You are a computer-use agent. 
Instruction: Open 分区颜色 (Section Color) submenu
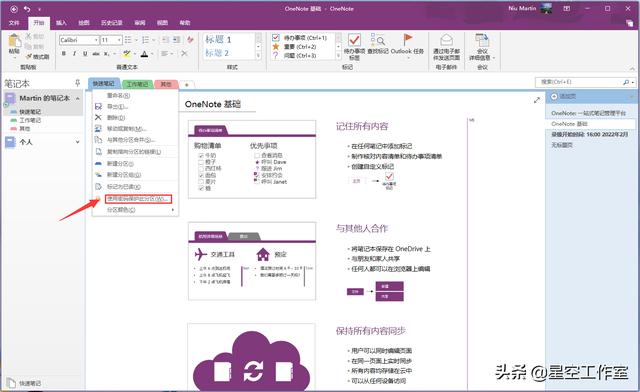coord(136,210)
